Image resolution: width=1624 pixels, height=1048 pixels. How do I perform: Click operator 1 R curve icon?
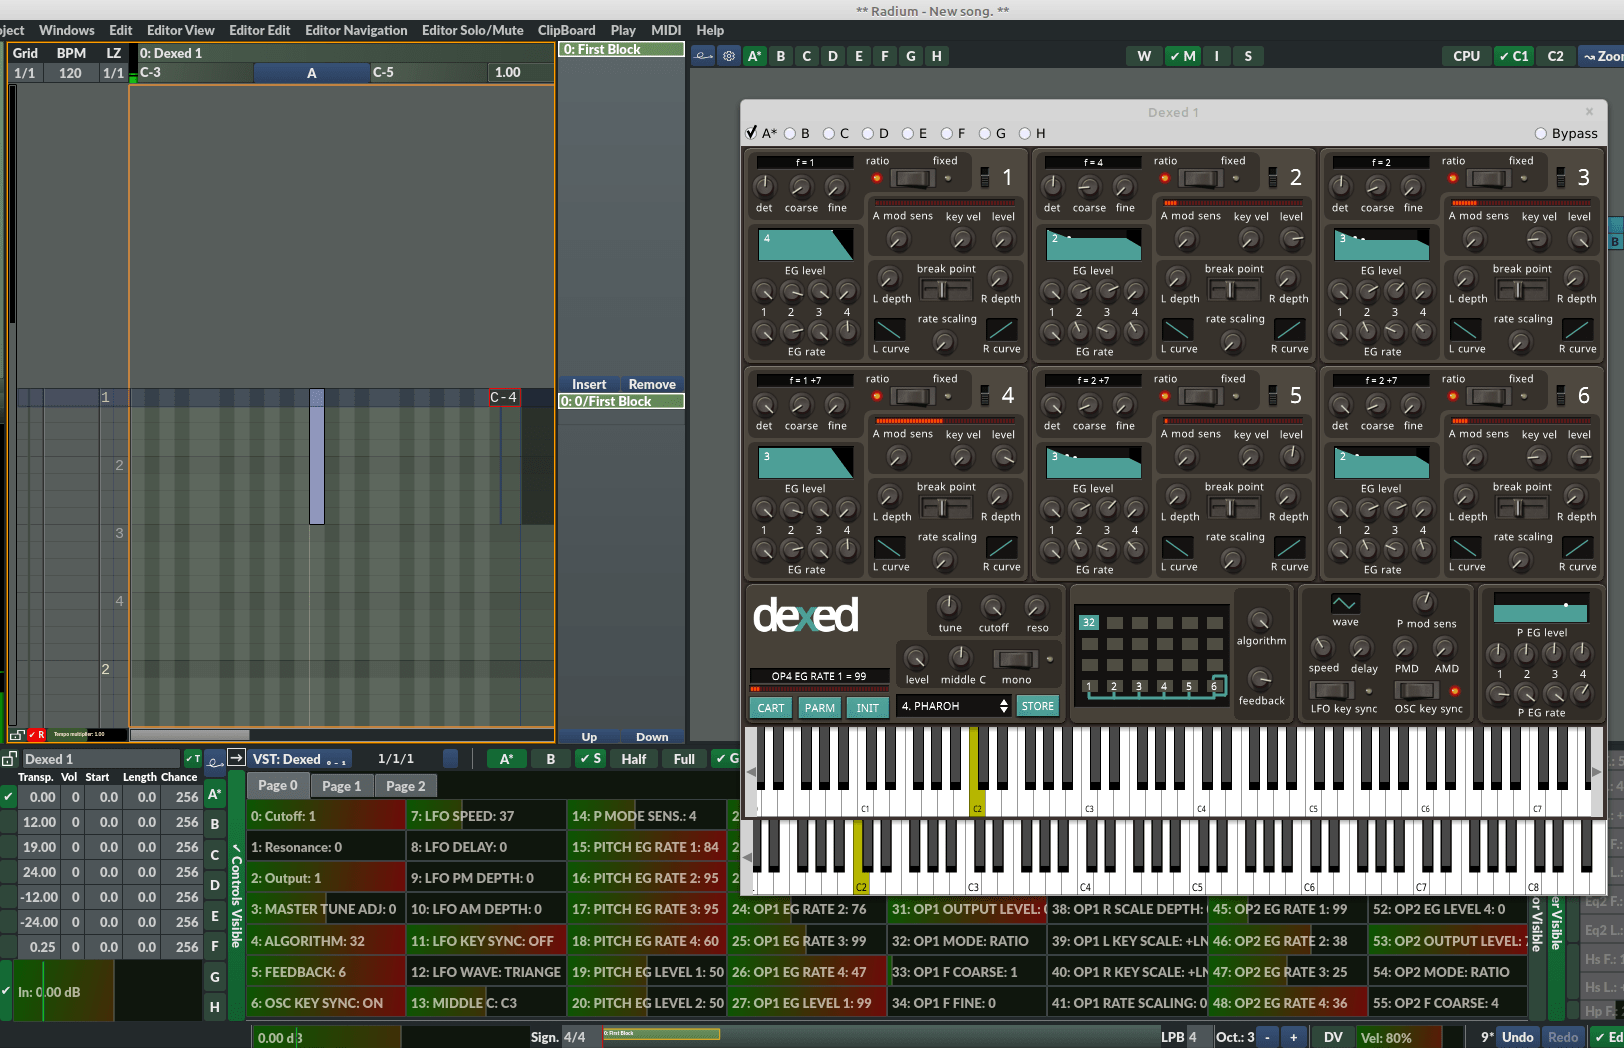pos(1001,329)
